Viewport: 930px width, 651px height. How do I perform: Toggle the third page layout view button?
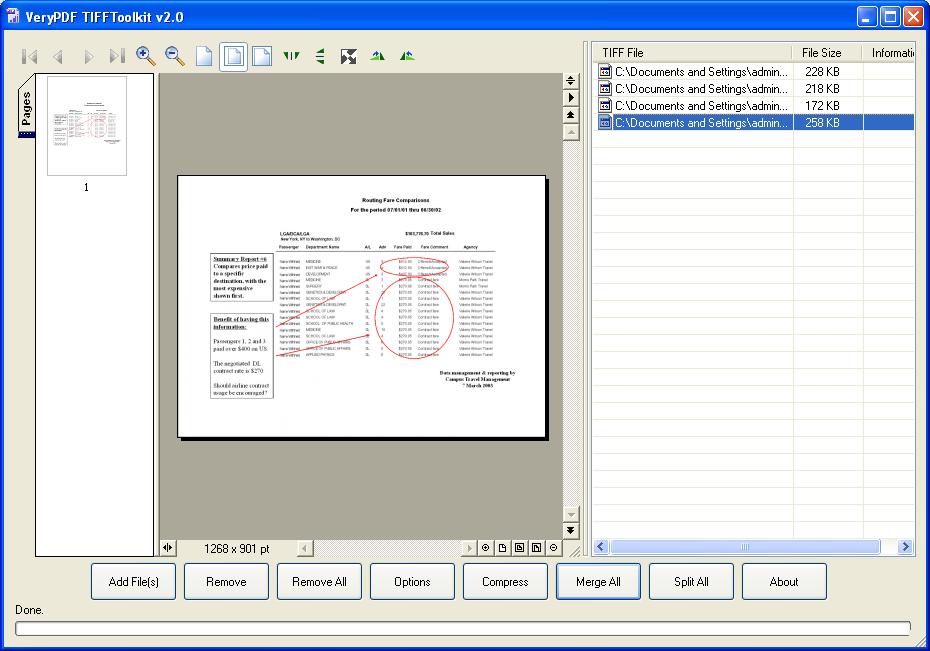click(262, 56)
